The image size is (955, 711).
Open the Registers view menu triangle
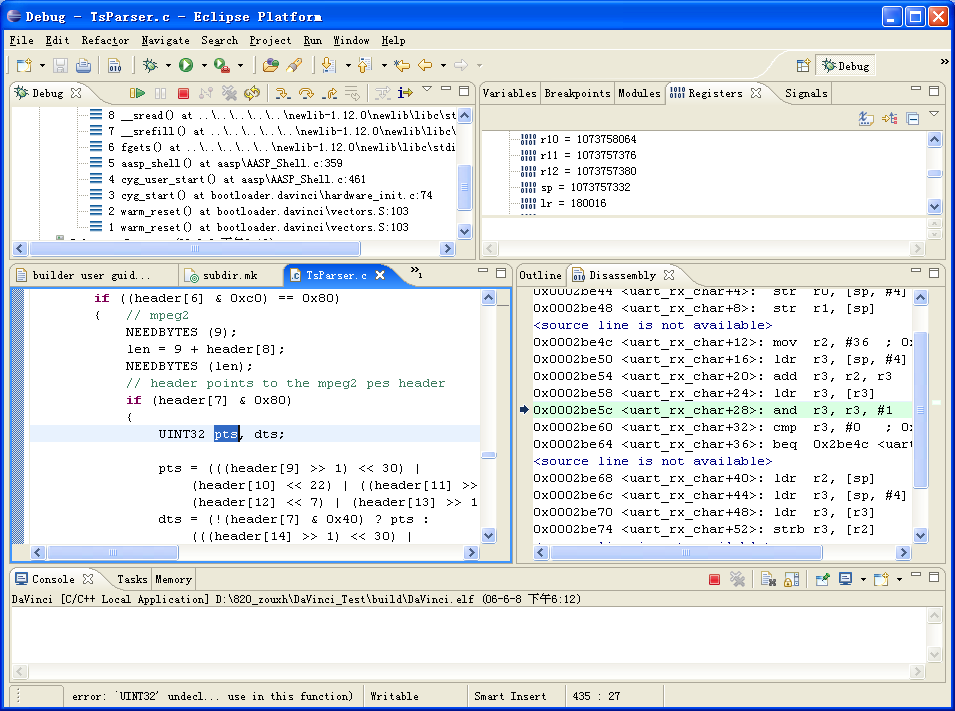coord(934,113)
